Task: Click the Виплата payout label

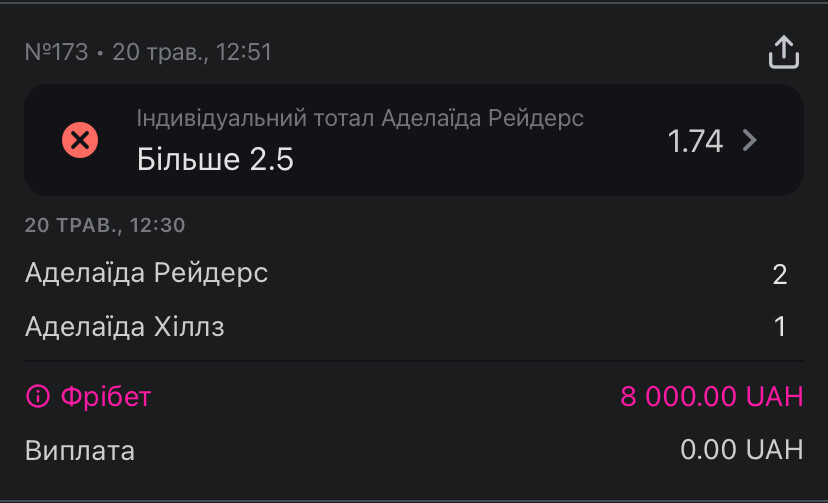Action: coord(80,451)
